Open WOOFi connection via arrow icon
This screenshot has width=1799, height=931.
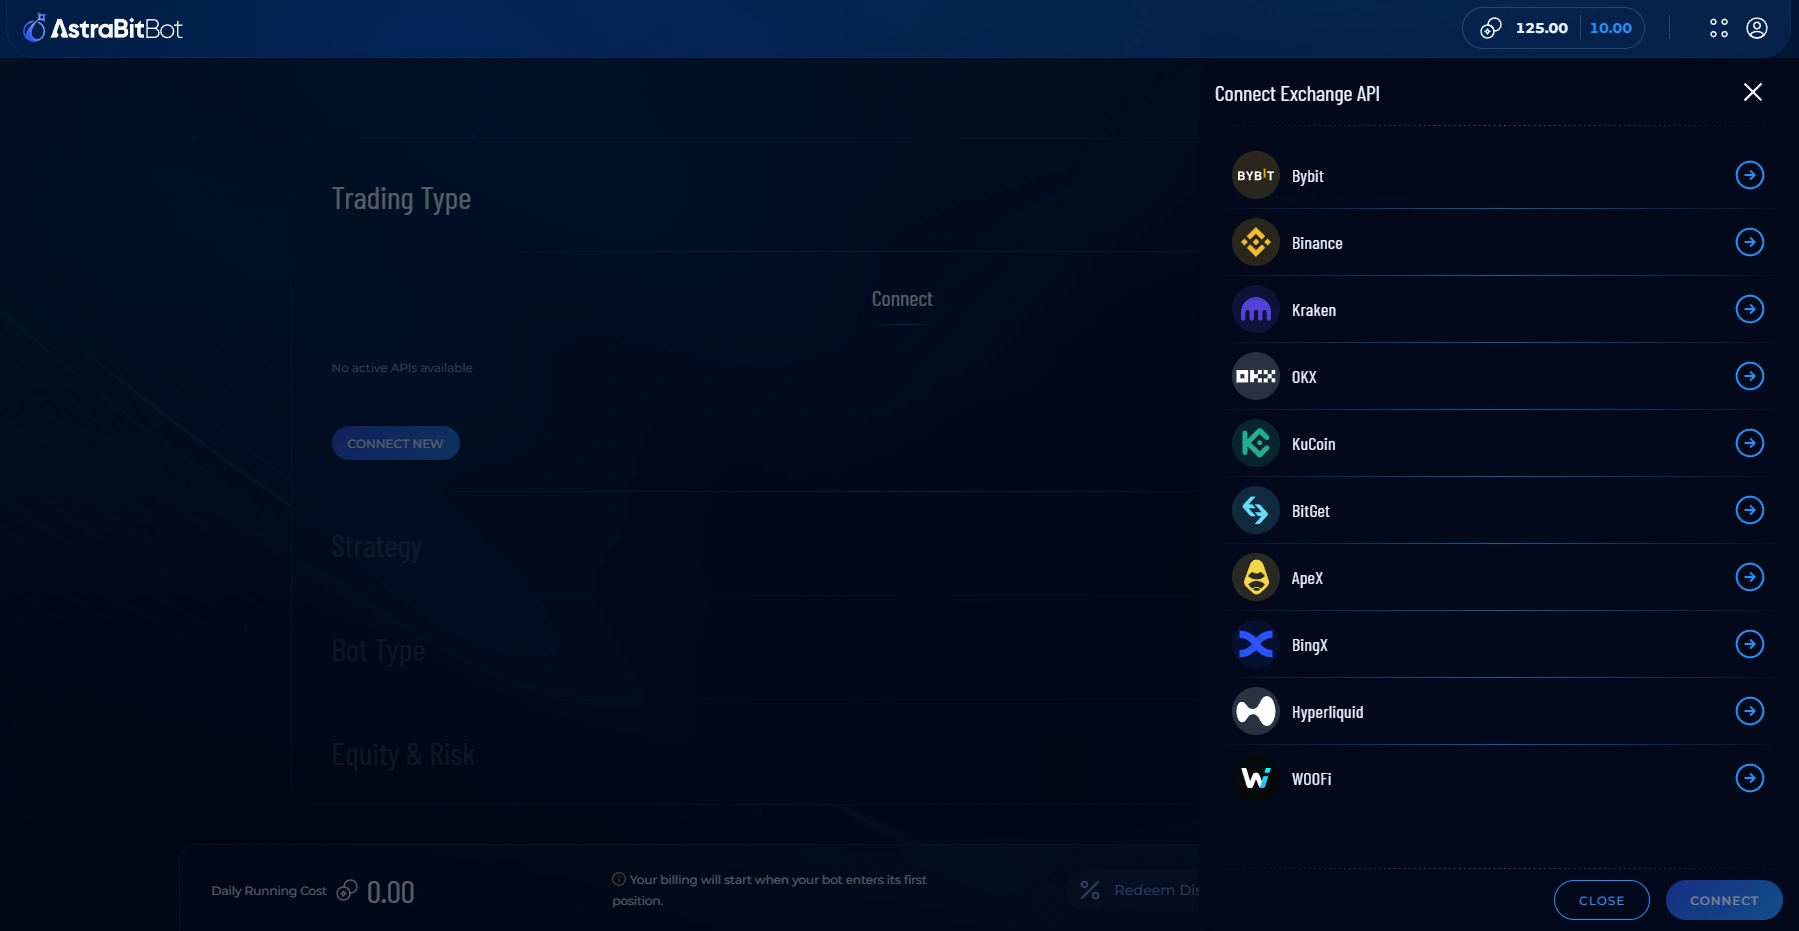tap(1750, 778)
